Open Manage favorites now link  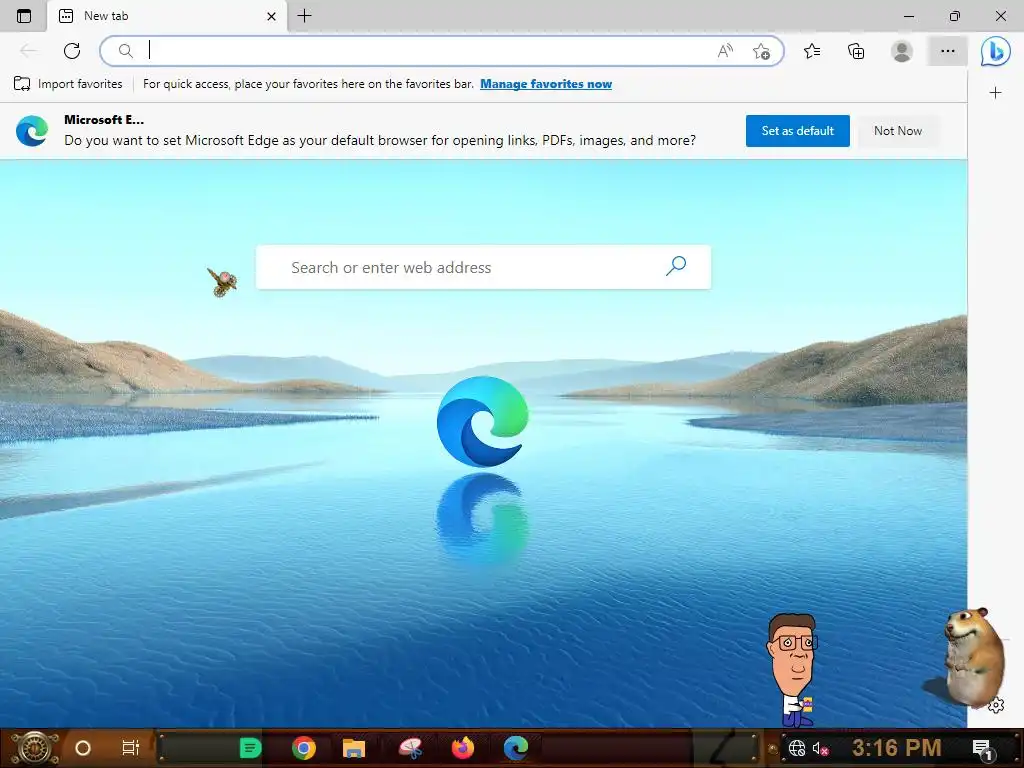(546, 84)
